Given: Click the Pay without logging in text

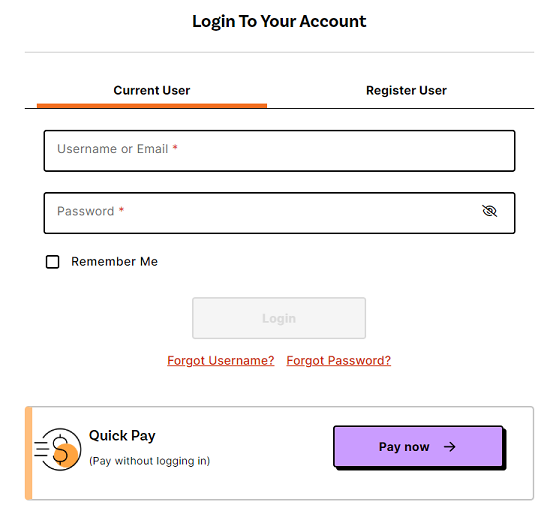Looking at the screenshot, I should [x=149, y=461].
